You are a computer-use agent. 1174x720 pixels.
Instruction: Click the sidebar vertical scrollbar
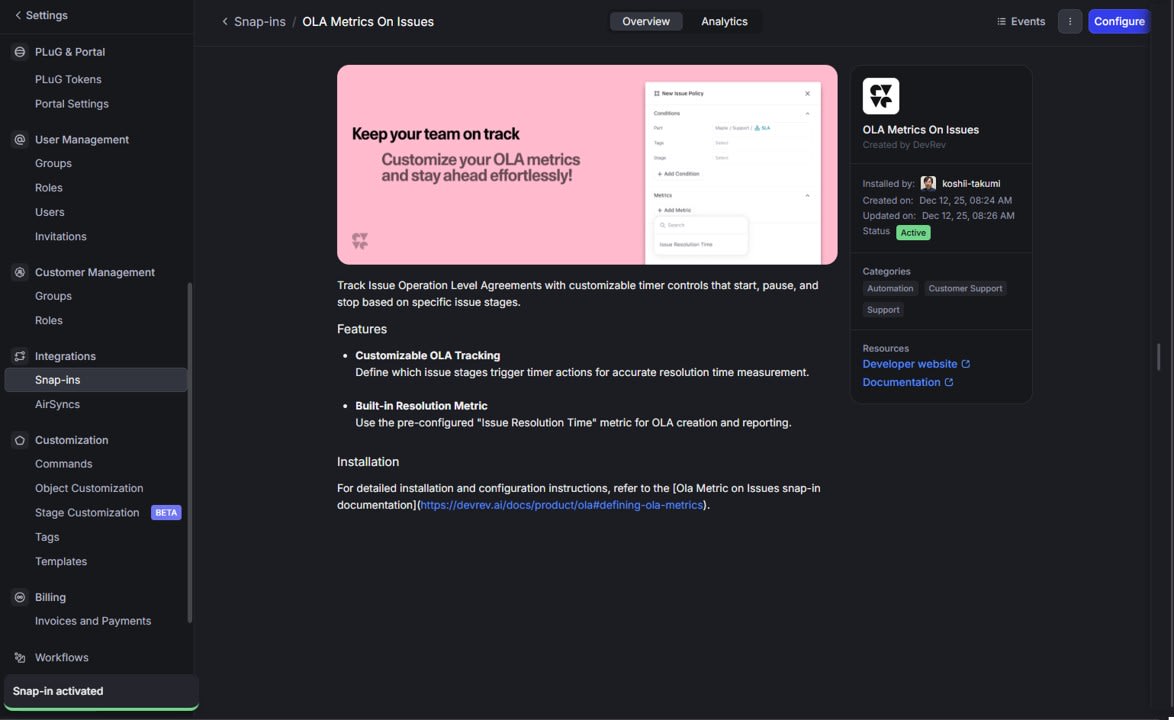189,452
